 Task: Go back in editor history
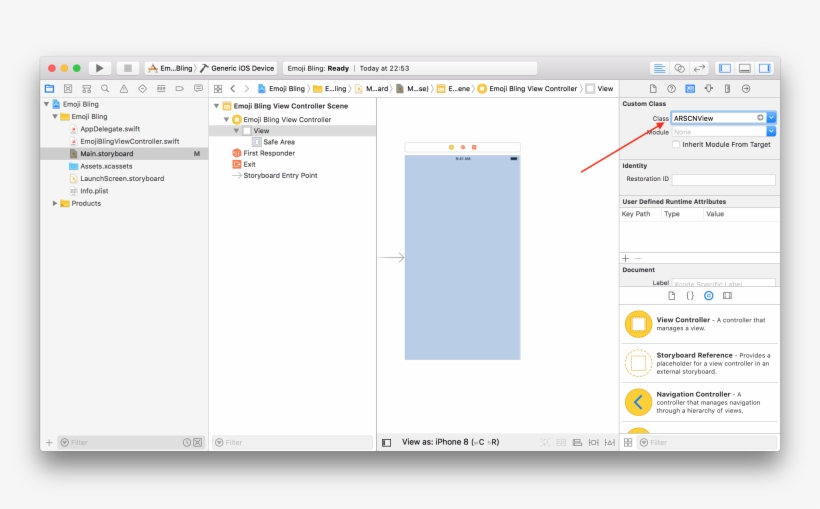pyautogui.click(x=233, y=88)
